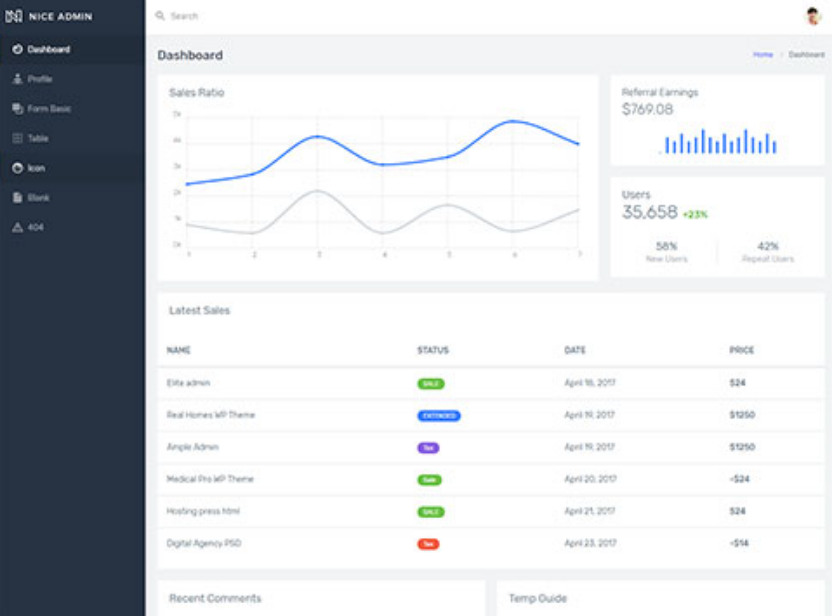Click the Form Basic sidebar icon
The width and height of the screenshot is (832, 616).
point(18,109)
